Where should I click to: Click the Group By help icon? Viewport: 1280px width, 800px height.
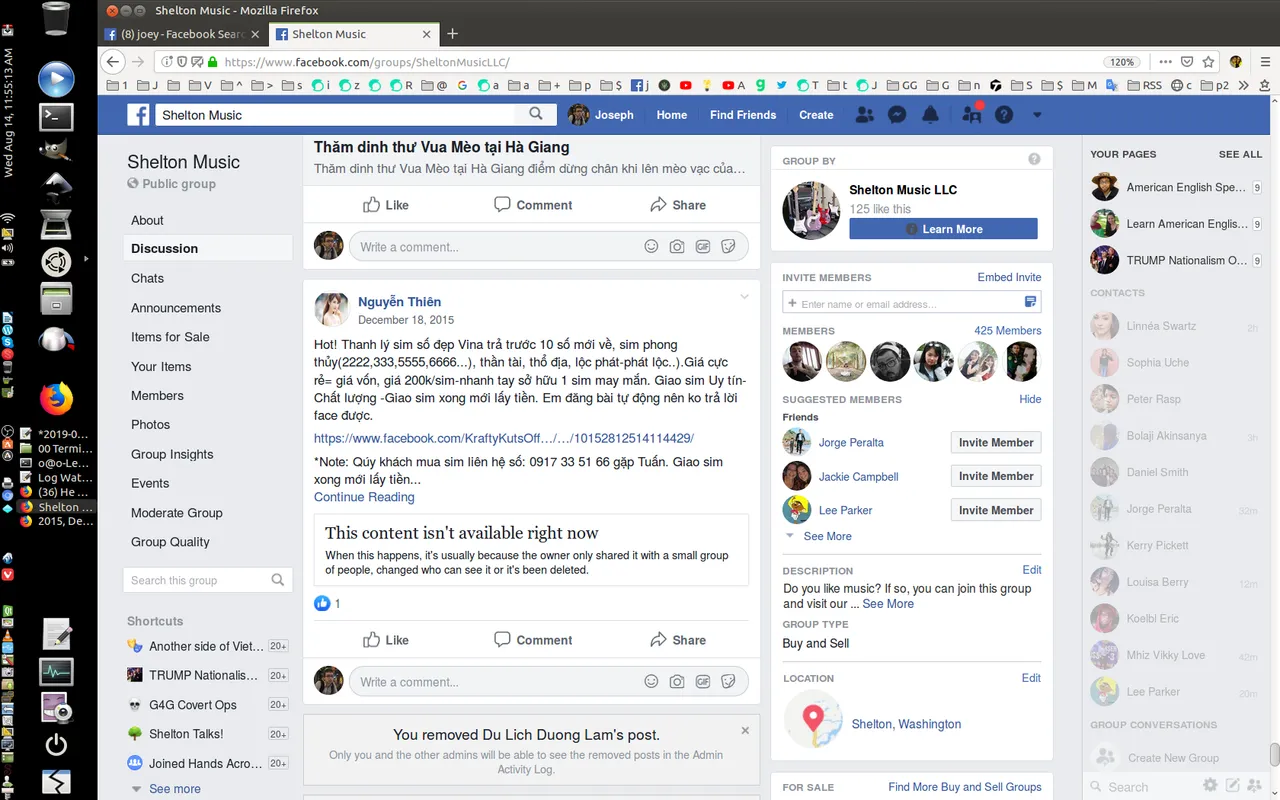[x=1034, y=159]
